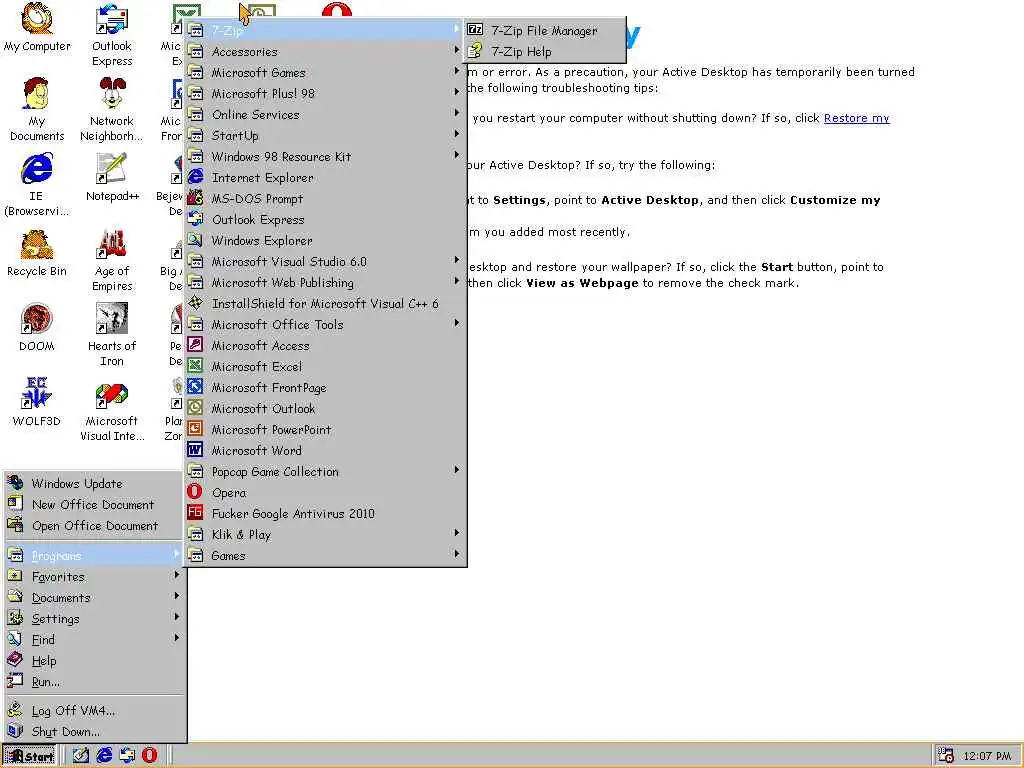Expand Windows 98 Resource Kit submenu
This screenshot has height=768, width=1024.
pos(325,156)
